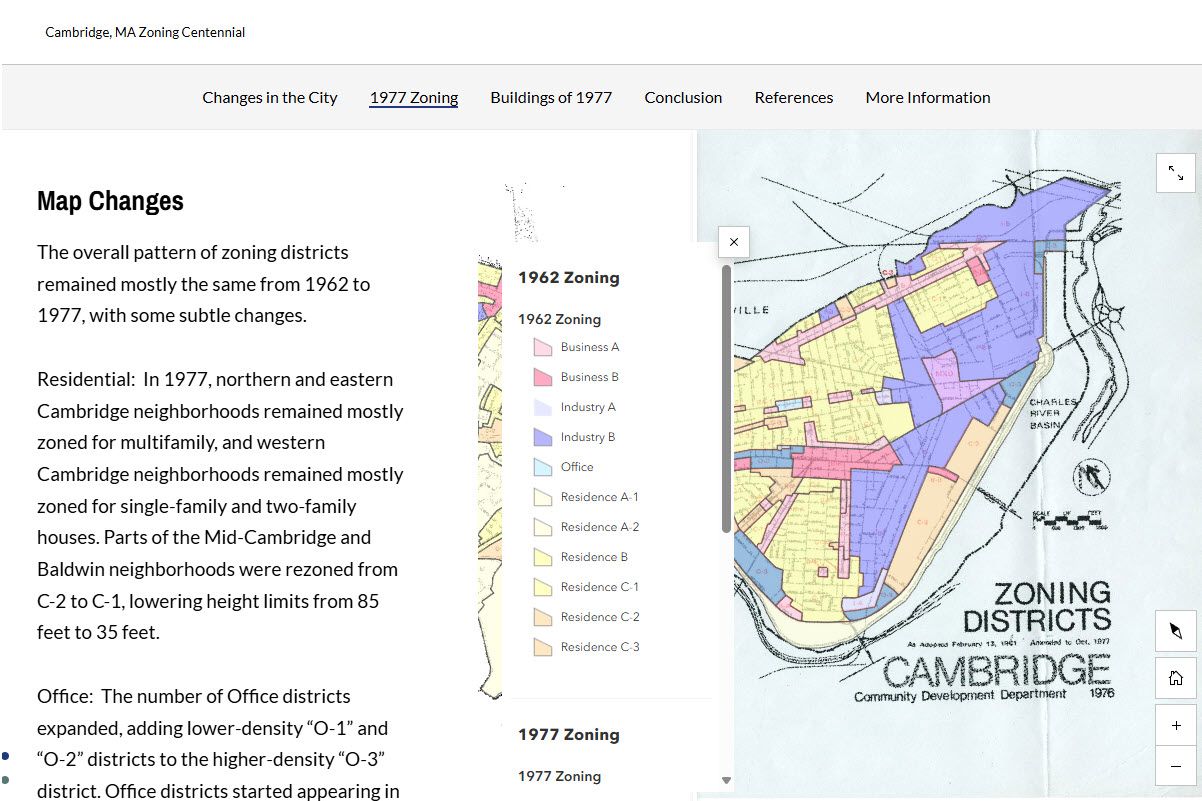This screenshot has height=801, width=1202.
Task: Click the Business A color swatch
Action: tap(543, 348)
